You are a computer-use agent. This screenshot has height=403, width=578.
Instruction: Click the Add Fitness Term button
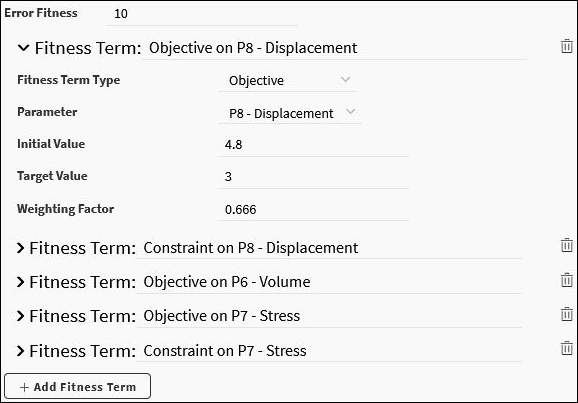pyautogui.click(x=77, y=386)
